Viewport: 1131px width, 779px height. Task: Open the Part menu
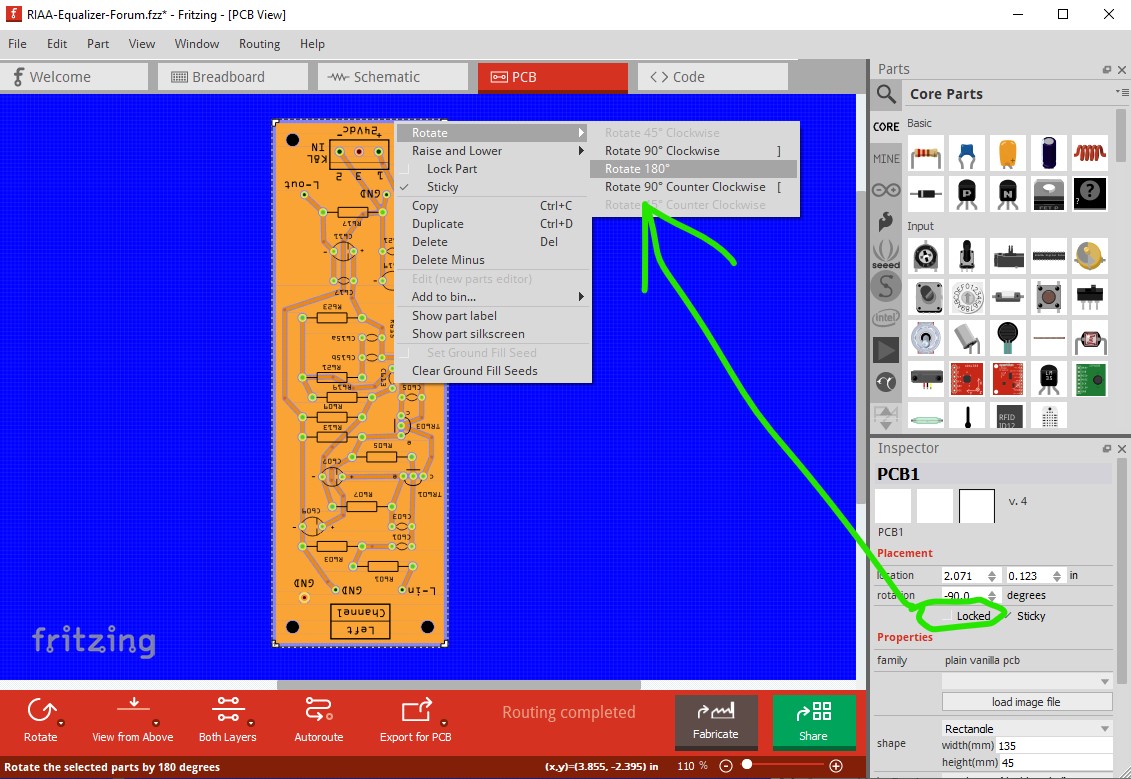[98, 44]
